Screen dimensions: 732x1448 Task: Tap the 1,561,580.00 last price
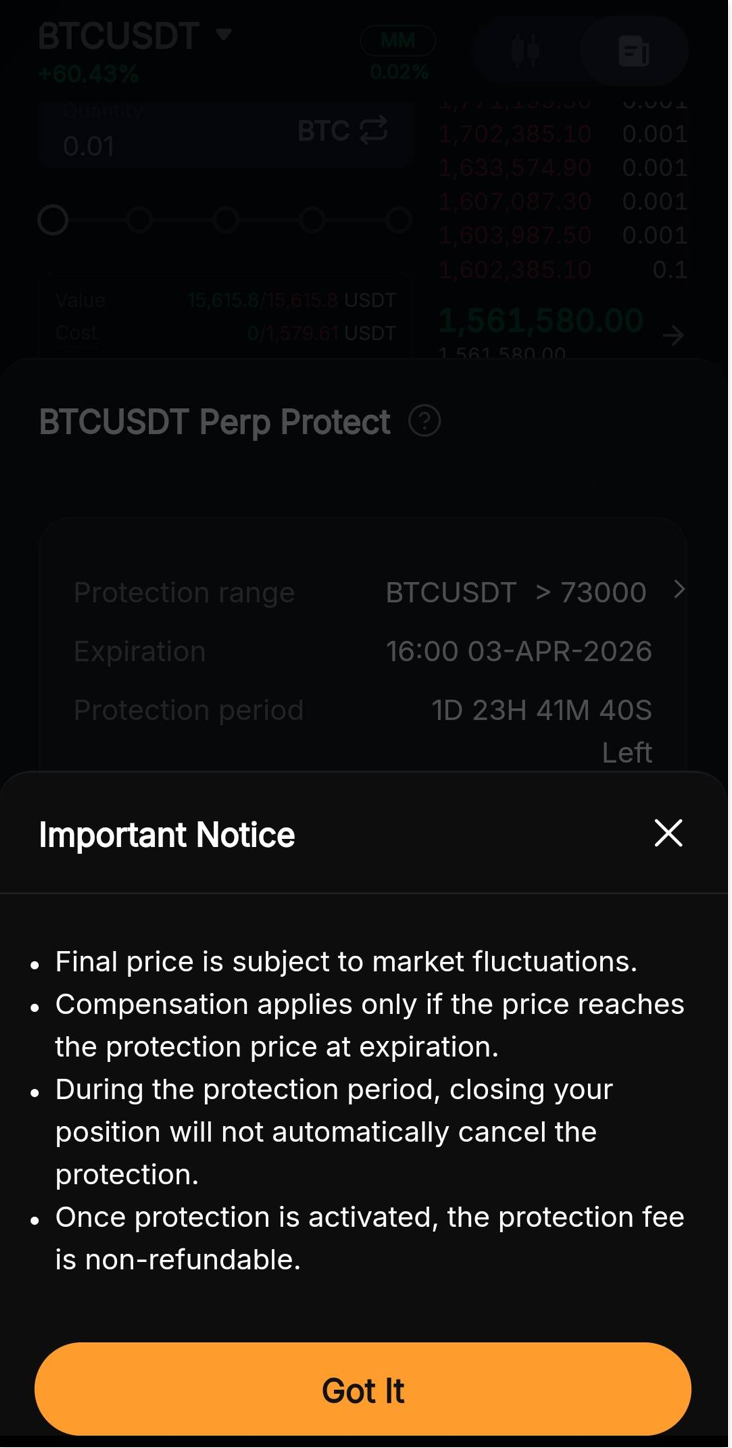pos(541,320)
